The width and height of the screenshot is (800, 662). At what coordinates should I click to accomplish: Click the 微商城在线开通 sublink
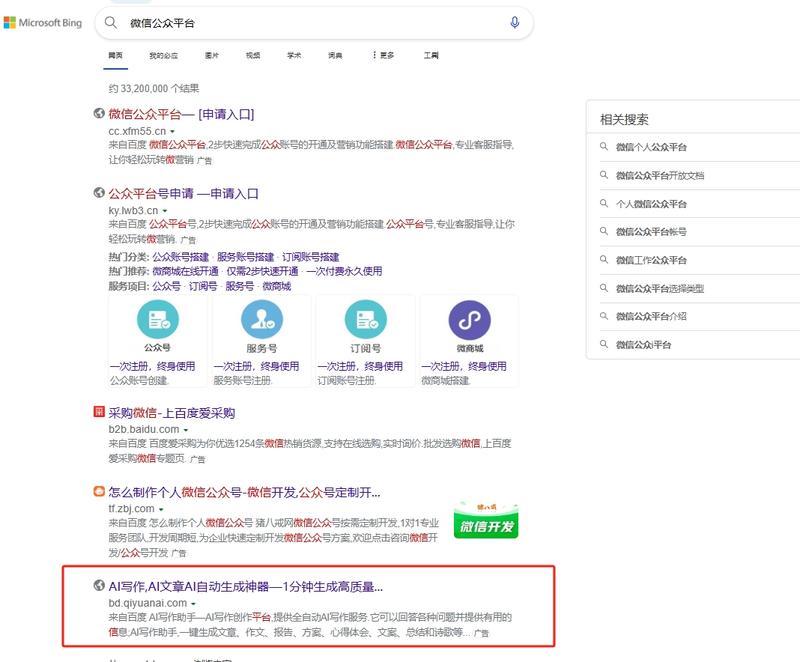(x=185, y=271)
